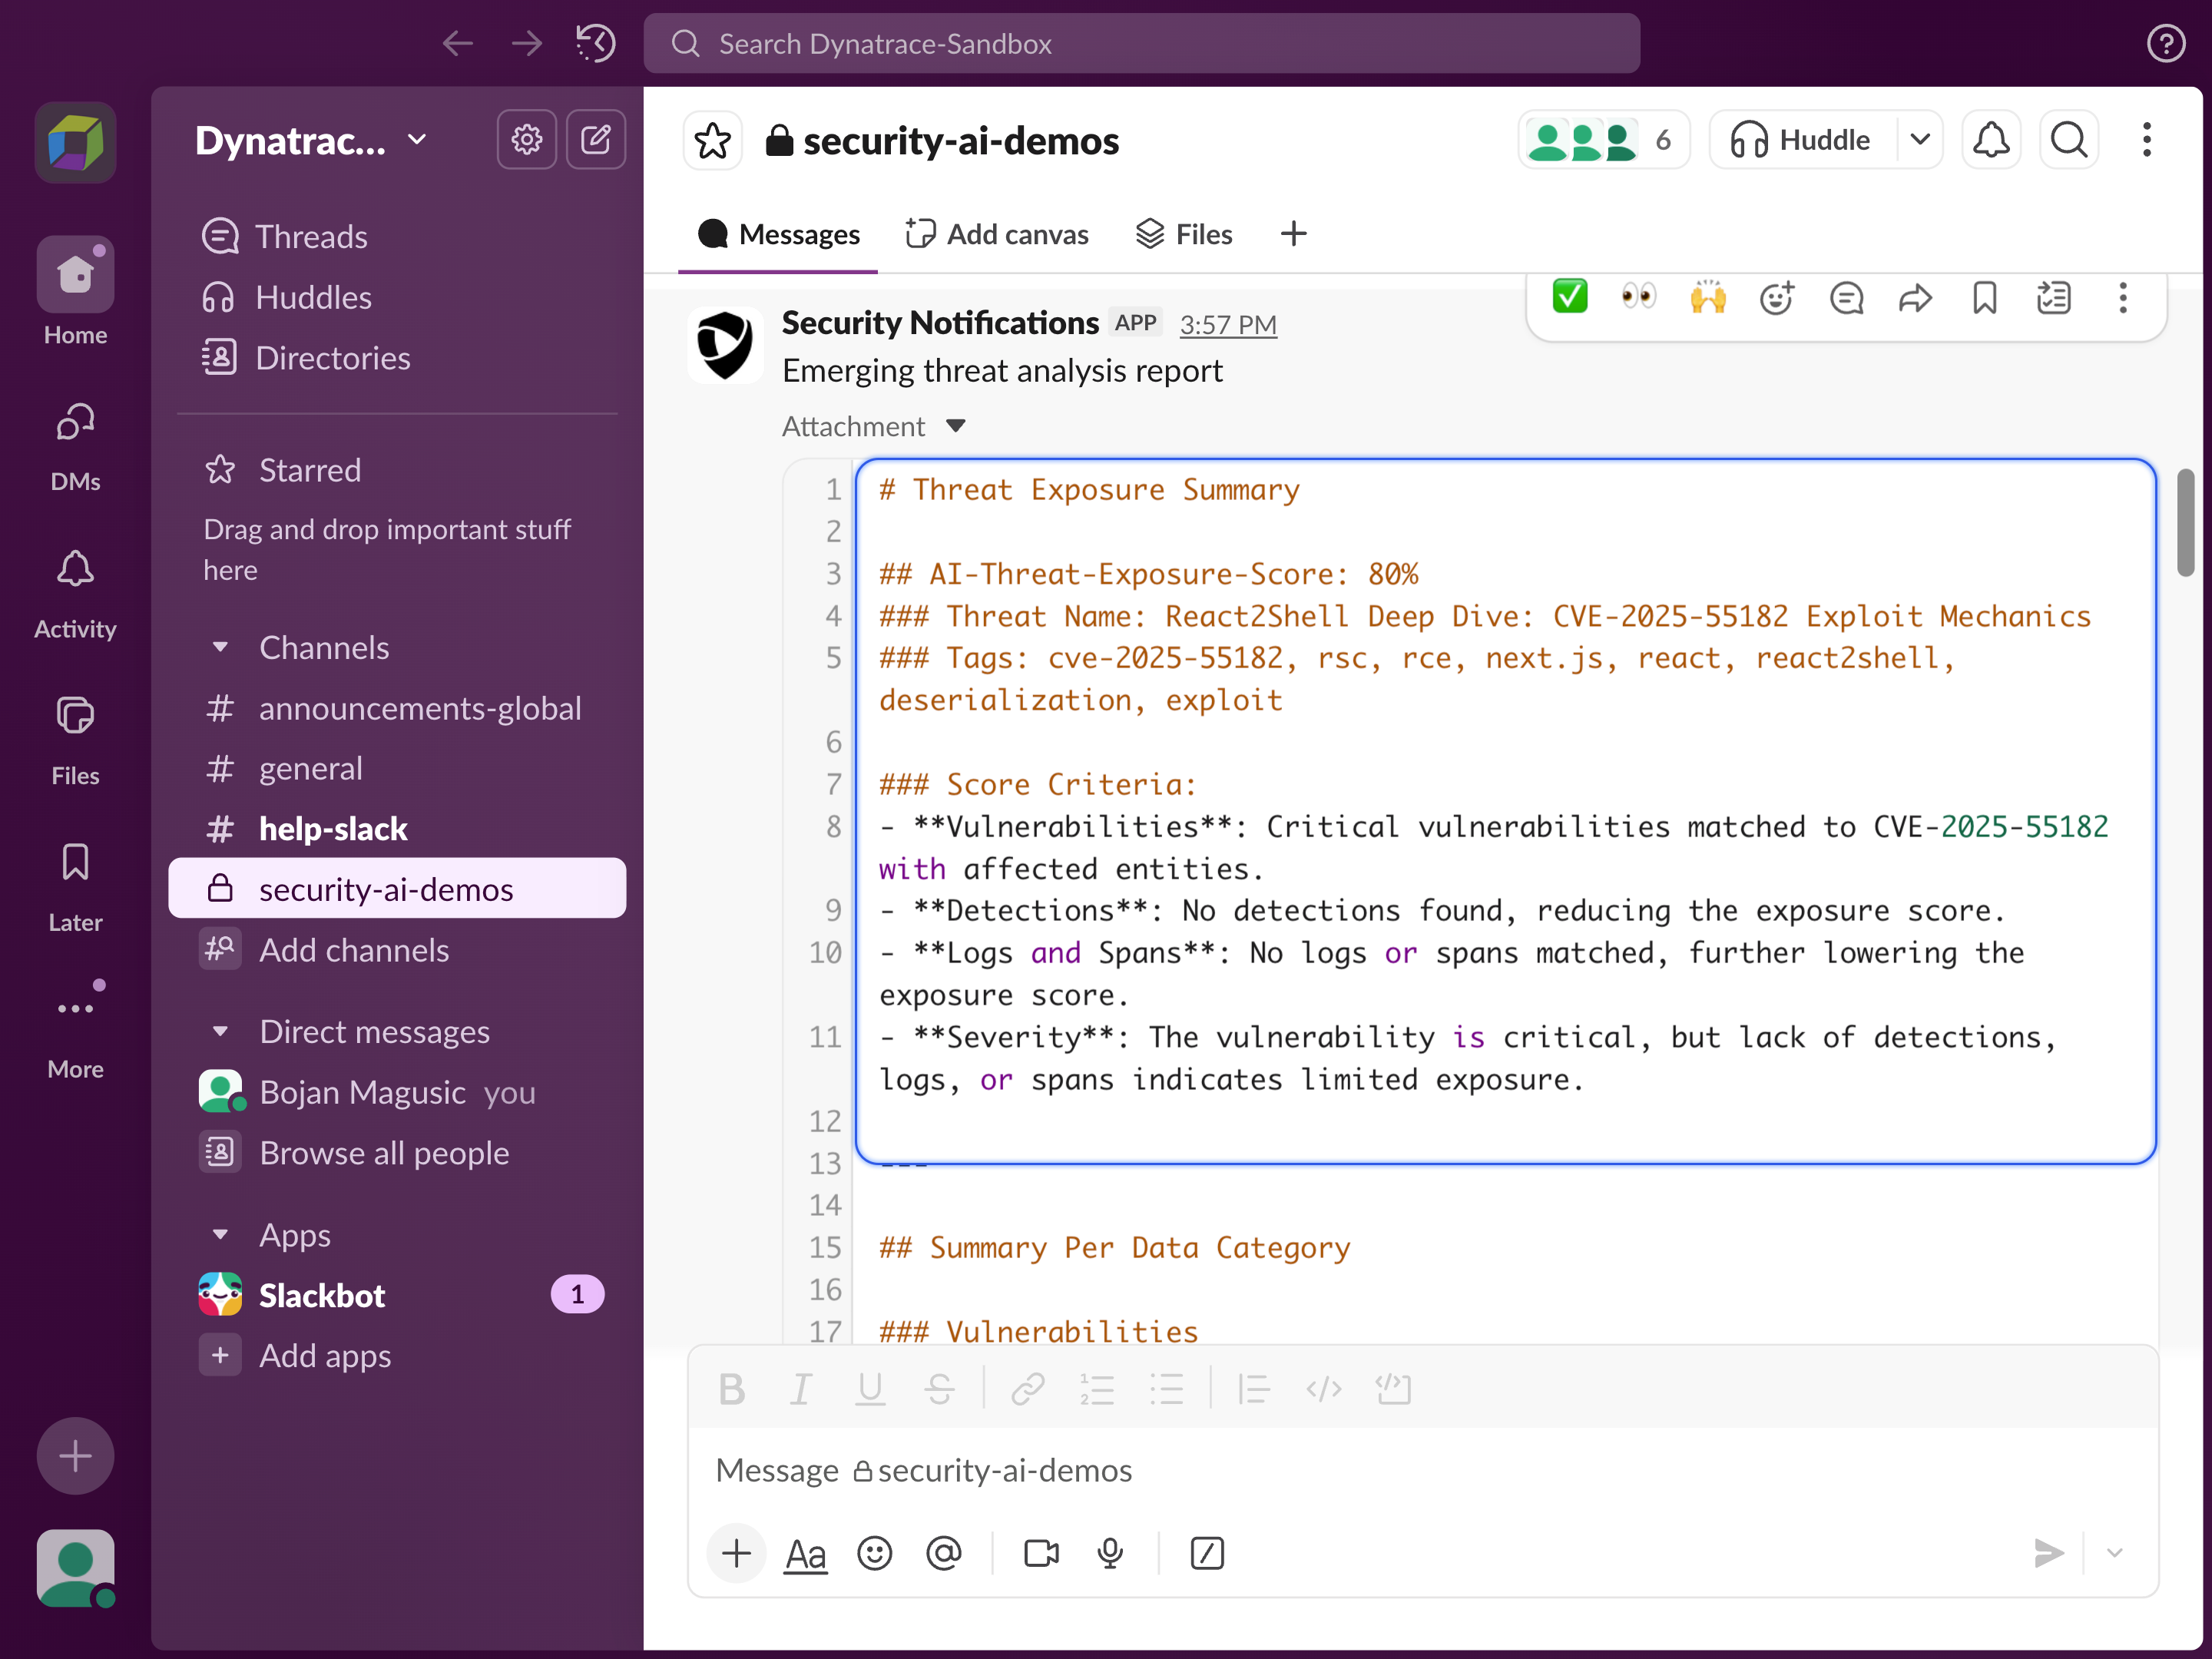Switch to the Files tab
The width and height of the screenshot is (2212, 1659).
[x=1184, y=234]
